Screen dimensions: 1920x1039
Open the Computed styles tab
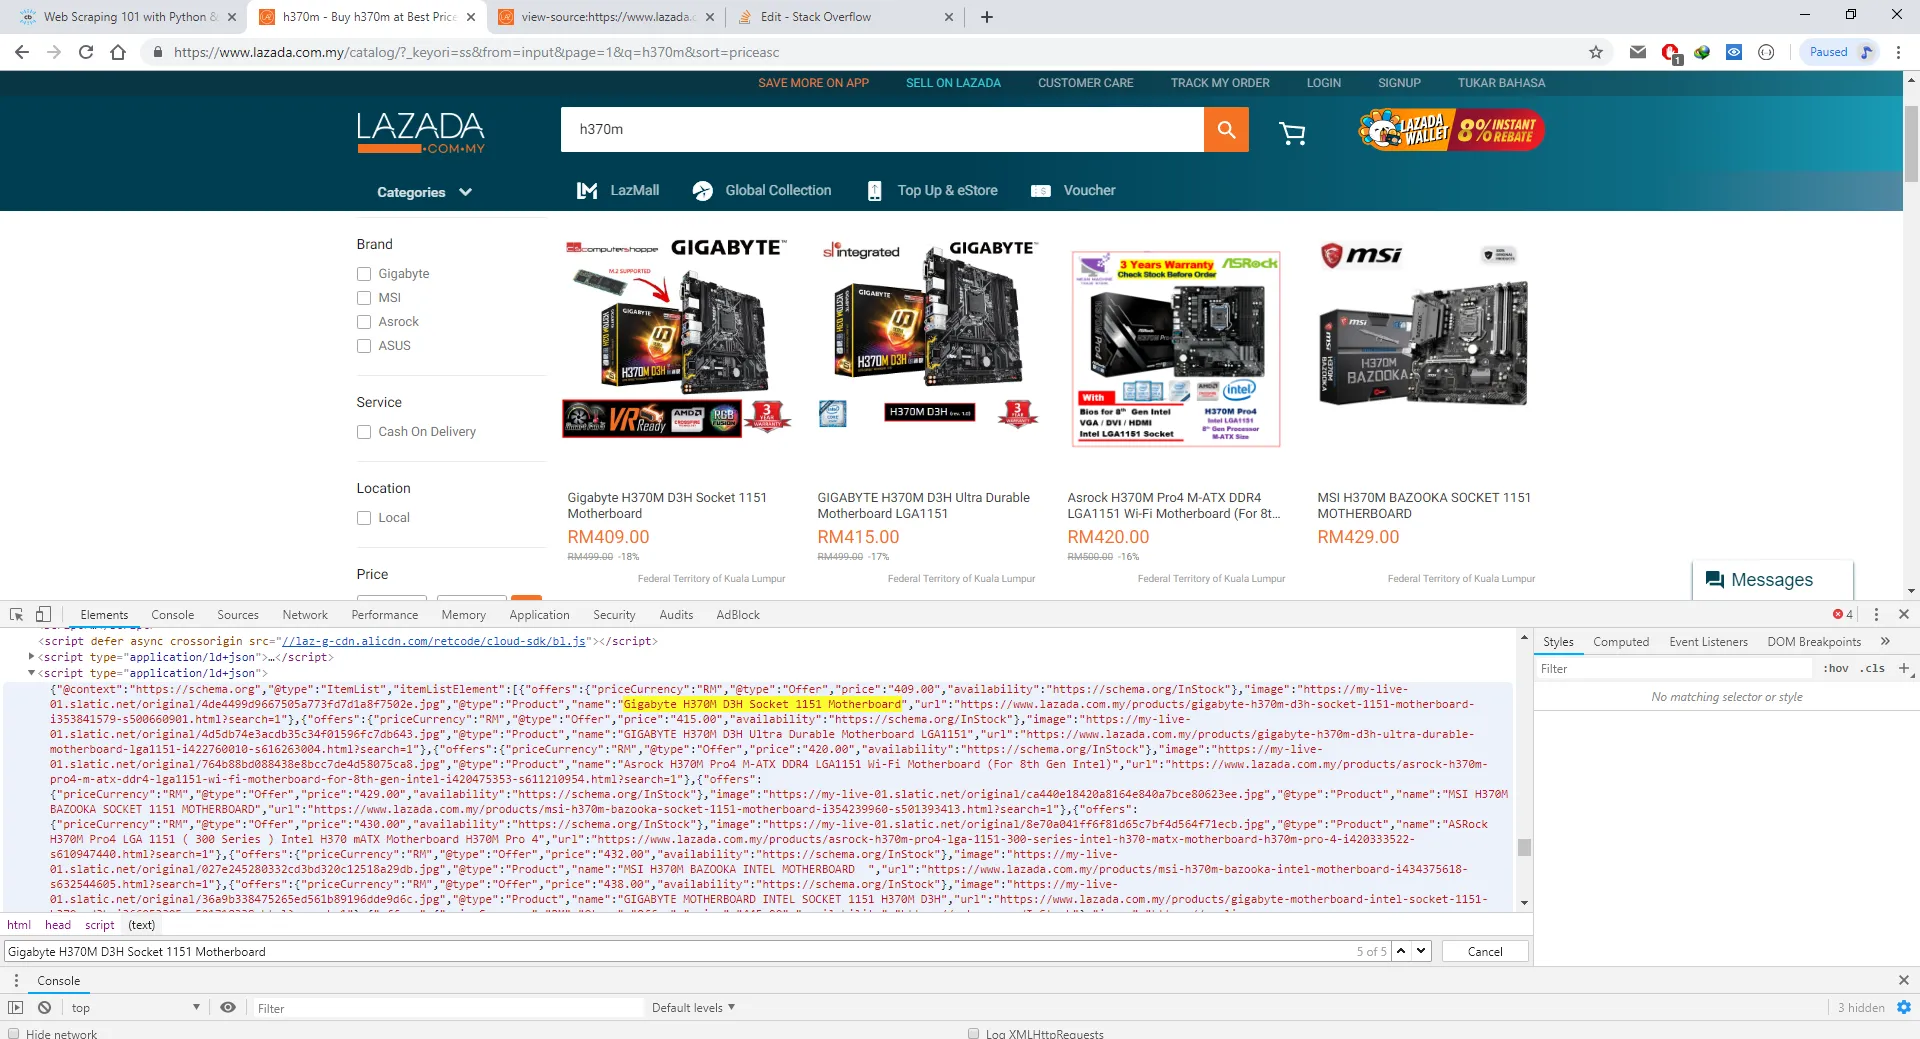tap(1620, 641)
